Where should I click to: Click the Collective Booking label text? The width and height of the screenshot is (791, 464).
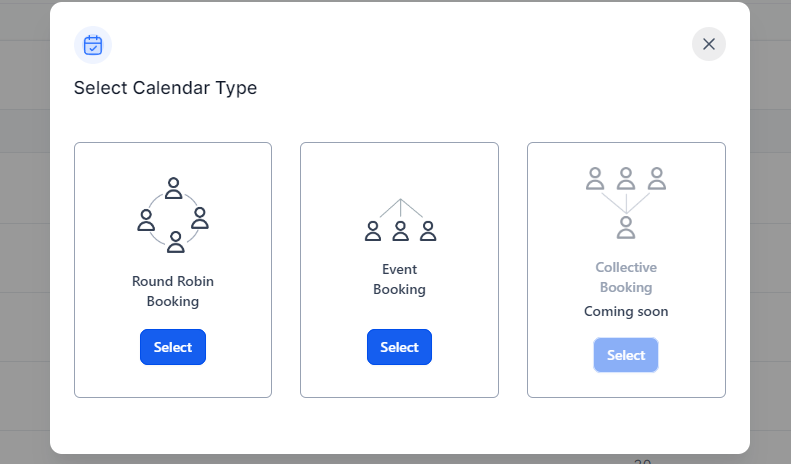(626, 277)
